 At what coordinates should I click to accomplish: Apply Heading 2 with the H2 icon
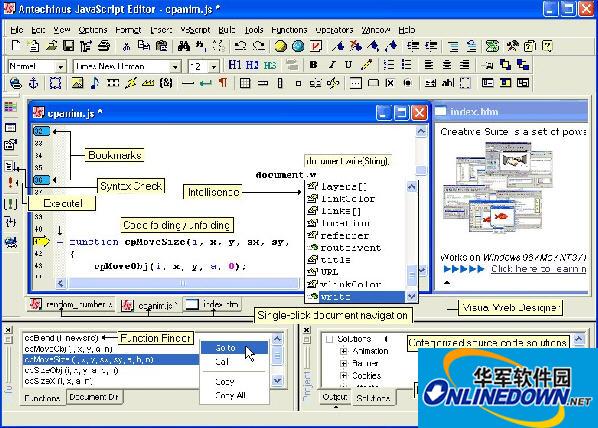pos(252,65)
